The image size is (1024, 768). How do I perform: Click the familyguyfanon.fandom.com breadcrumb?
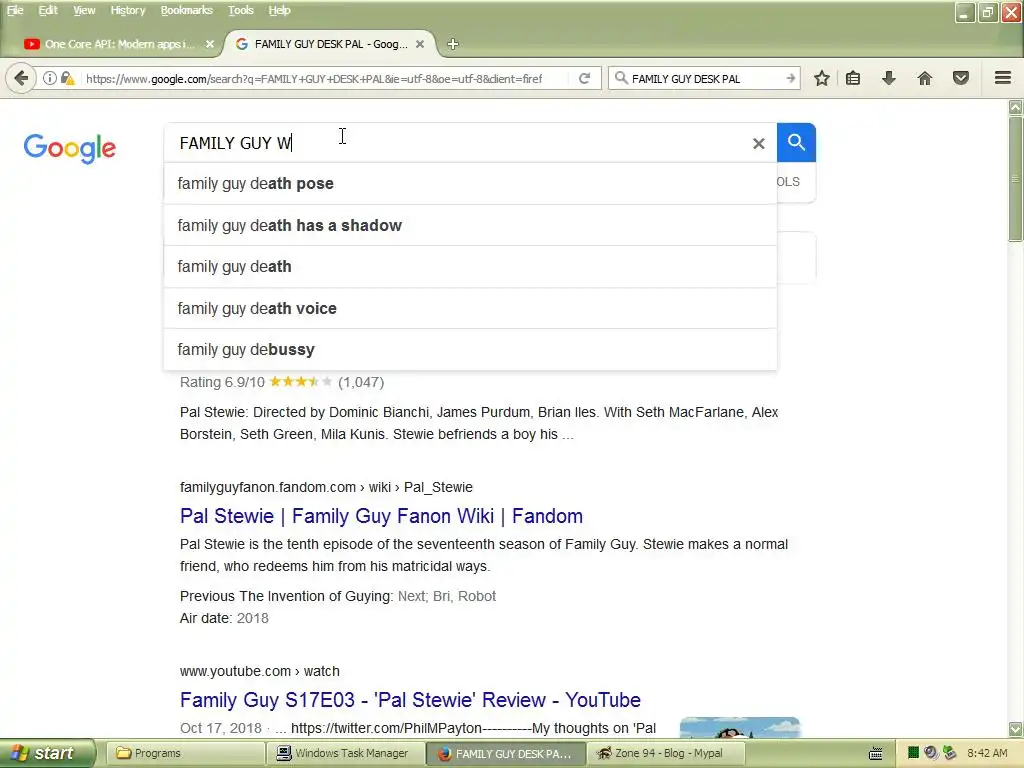point(326,487)
